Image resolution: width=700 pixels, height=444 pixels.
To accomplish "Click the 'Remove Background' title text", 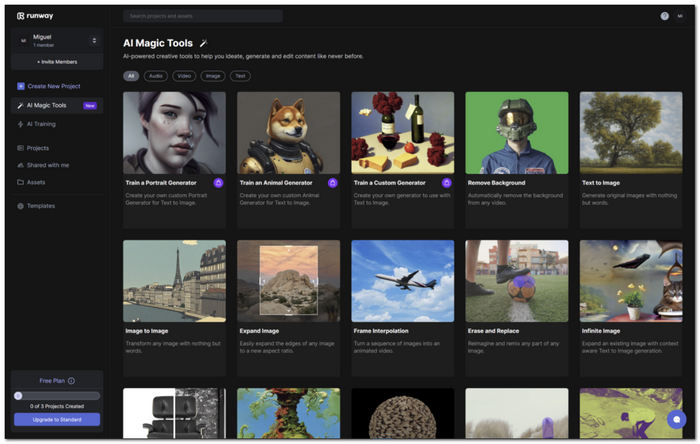I will pos(496,183).
